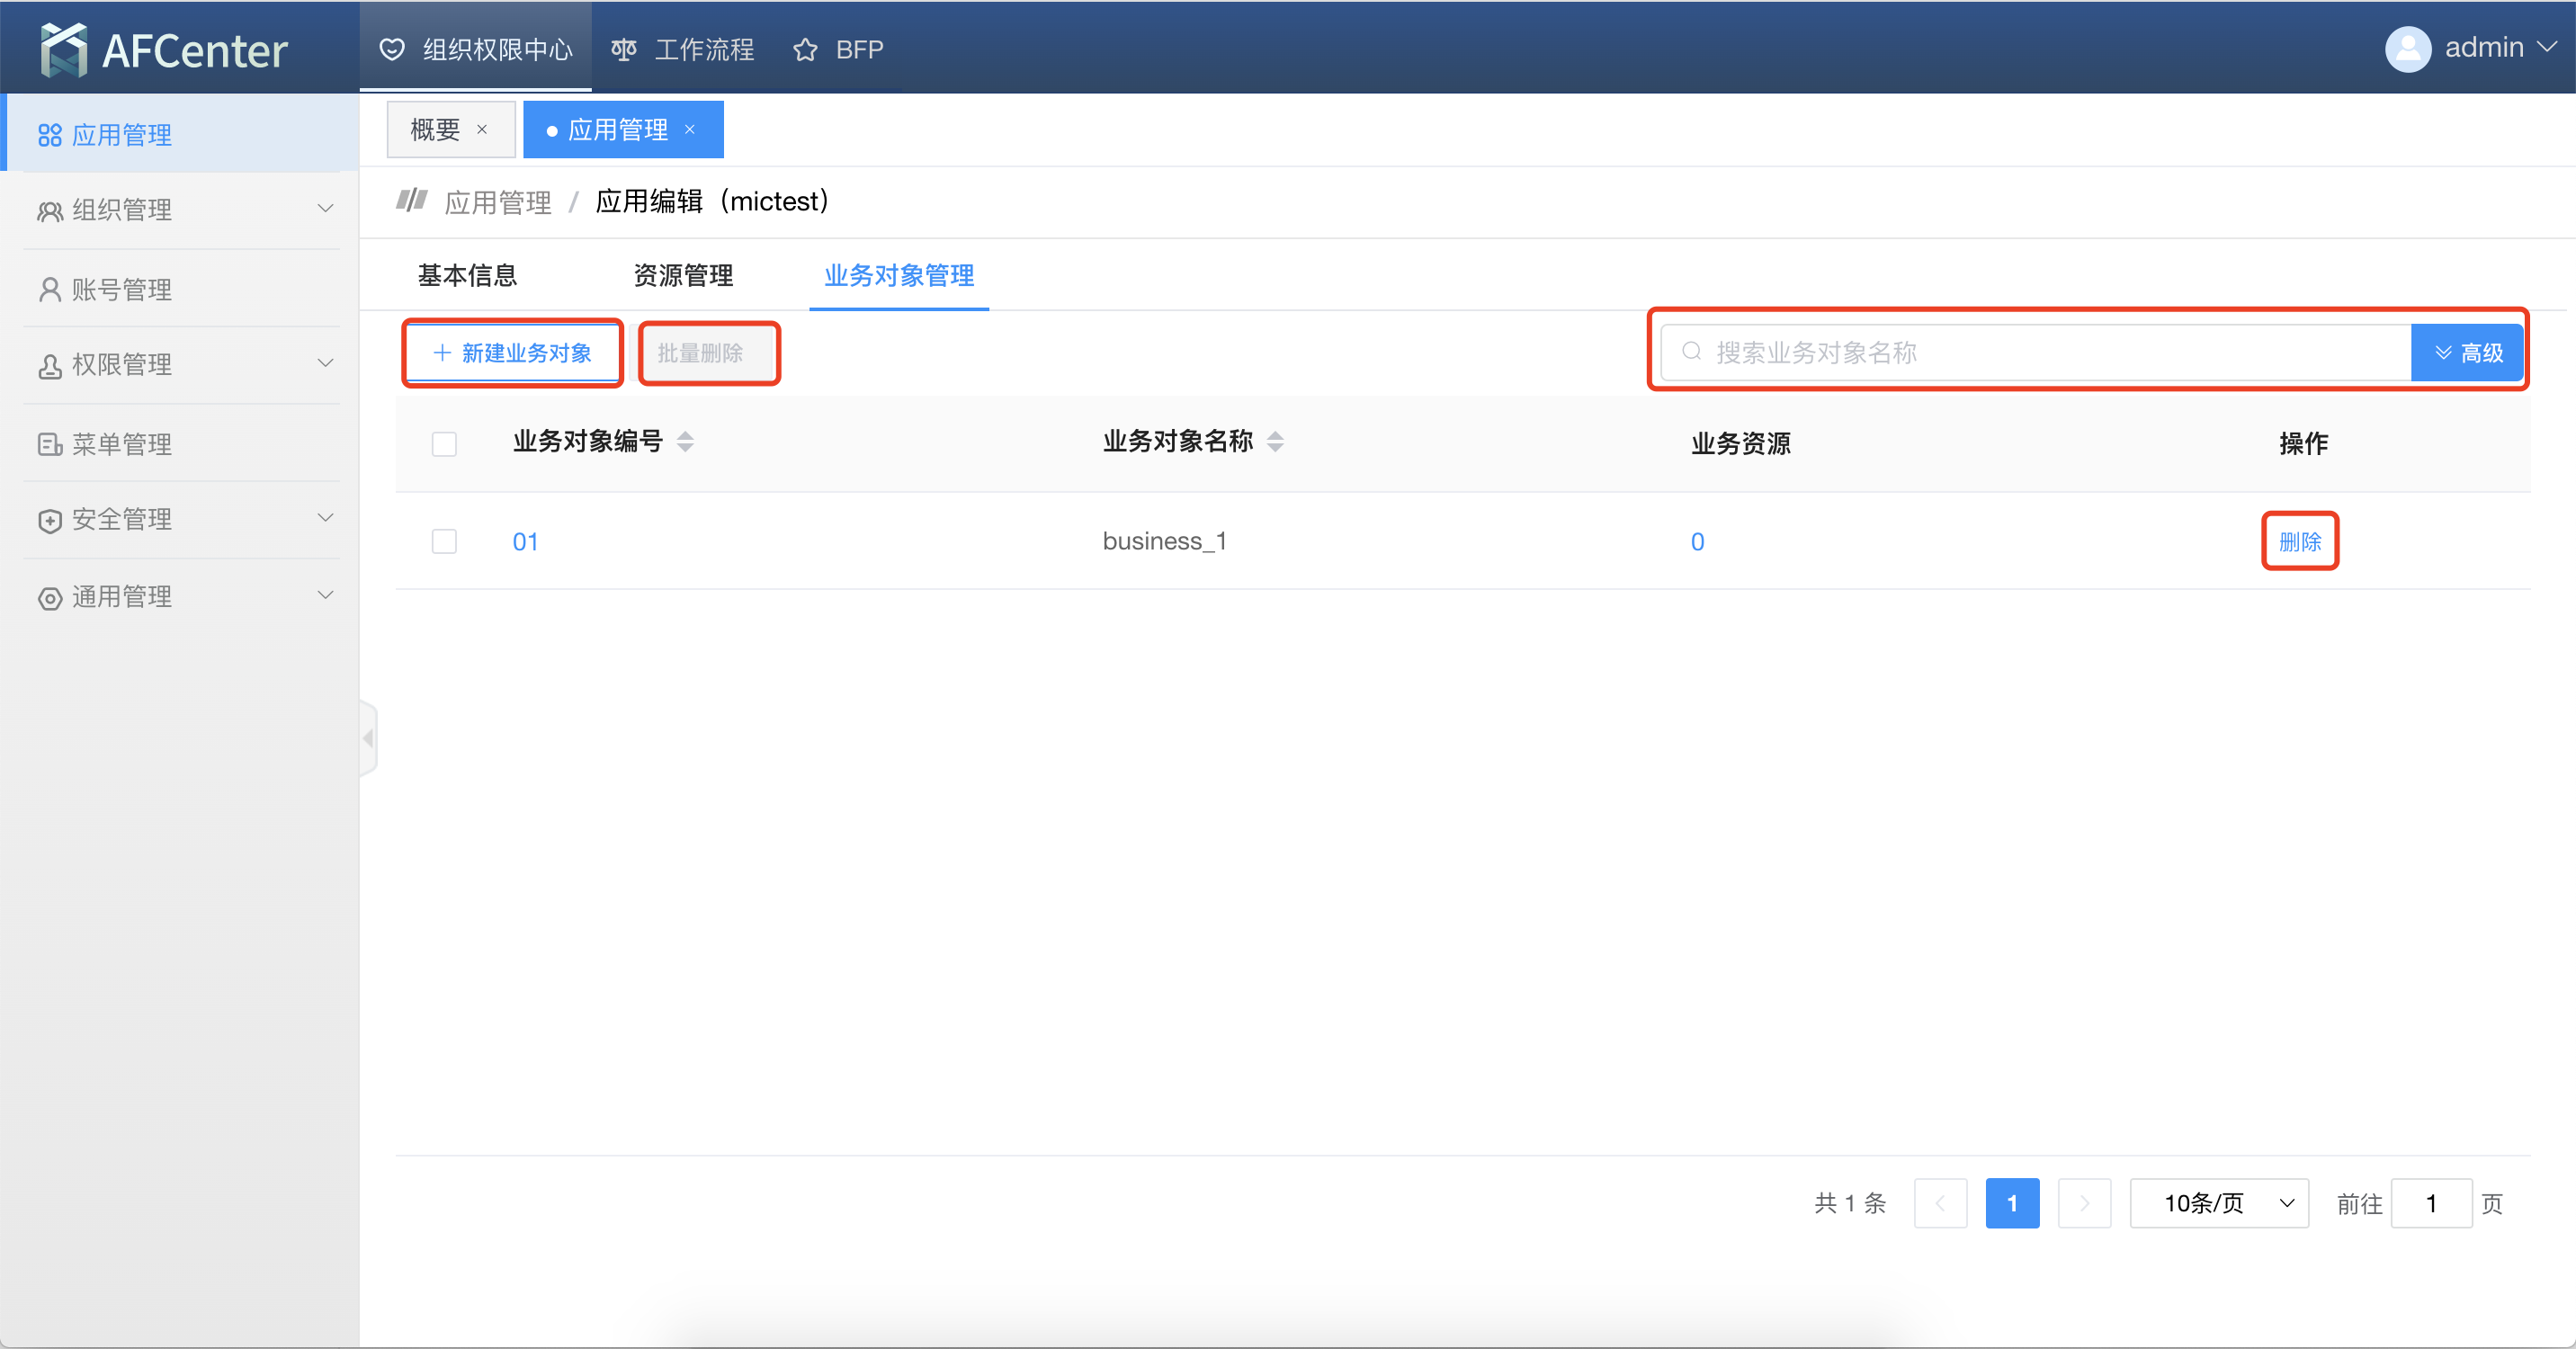Image resolution: width=2576 pixels, height=1349 pixels.
Task: Click the 通用管理 gear icon
Action: point(49,598)
